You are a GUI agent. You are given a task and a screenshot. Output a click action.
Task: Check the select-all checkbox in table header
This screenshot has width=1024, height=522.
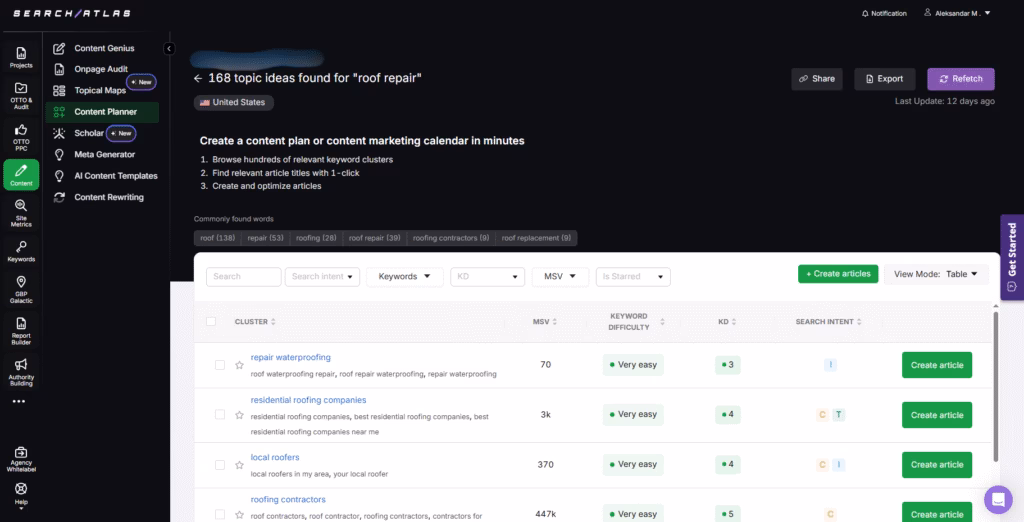pos(211,322)
